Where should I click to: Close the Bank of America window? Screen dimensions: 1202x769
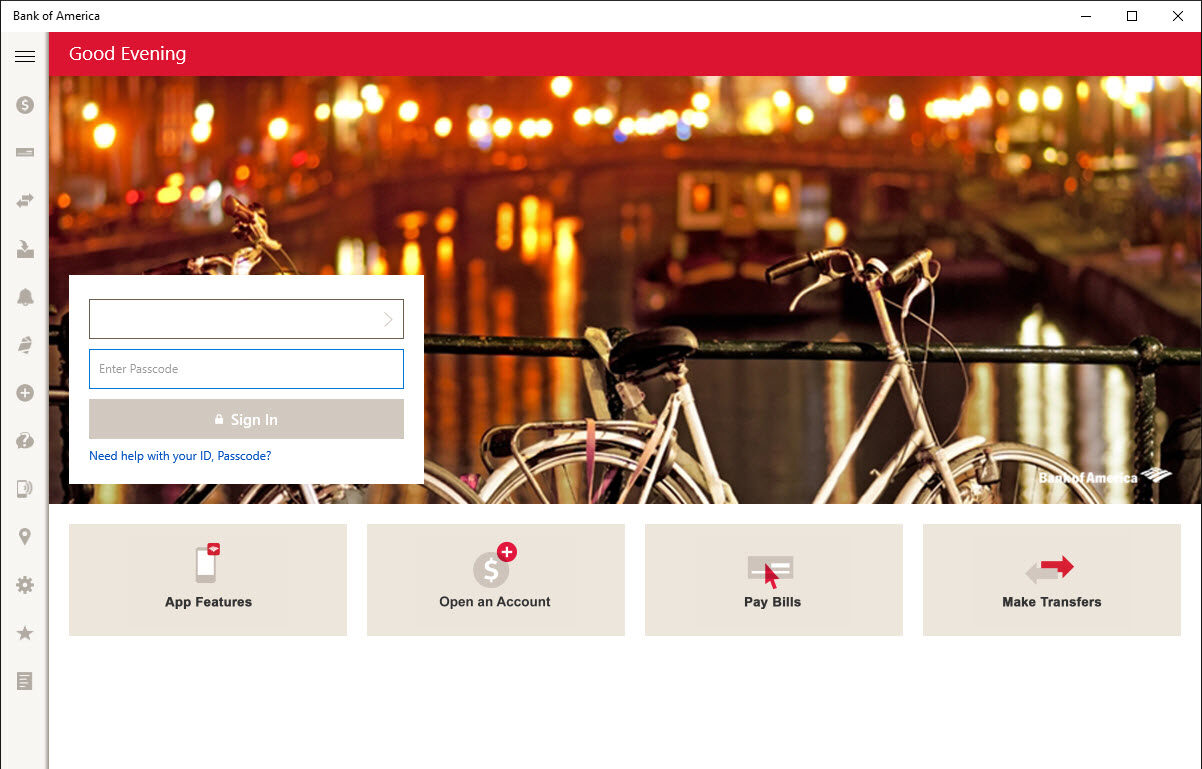[1178, 16]
